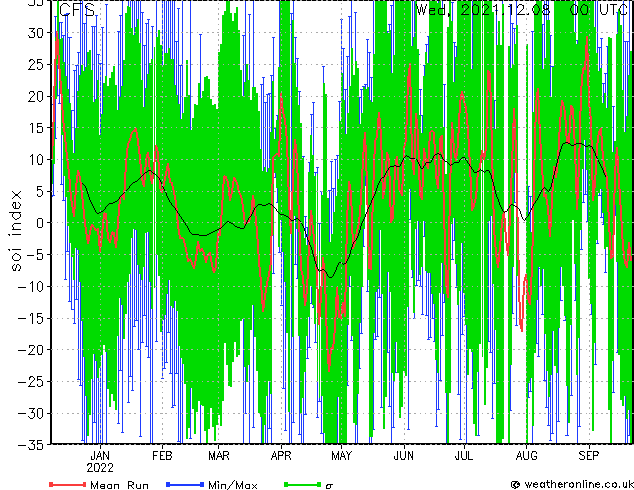Click the SEP x-axis label
The image size is (634, 490).
pos(589,456)
